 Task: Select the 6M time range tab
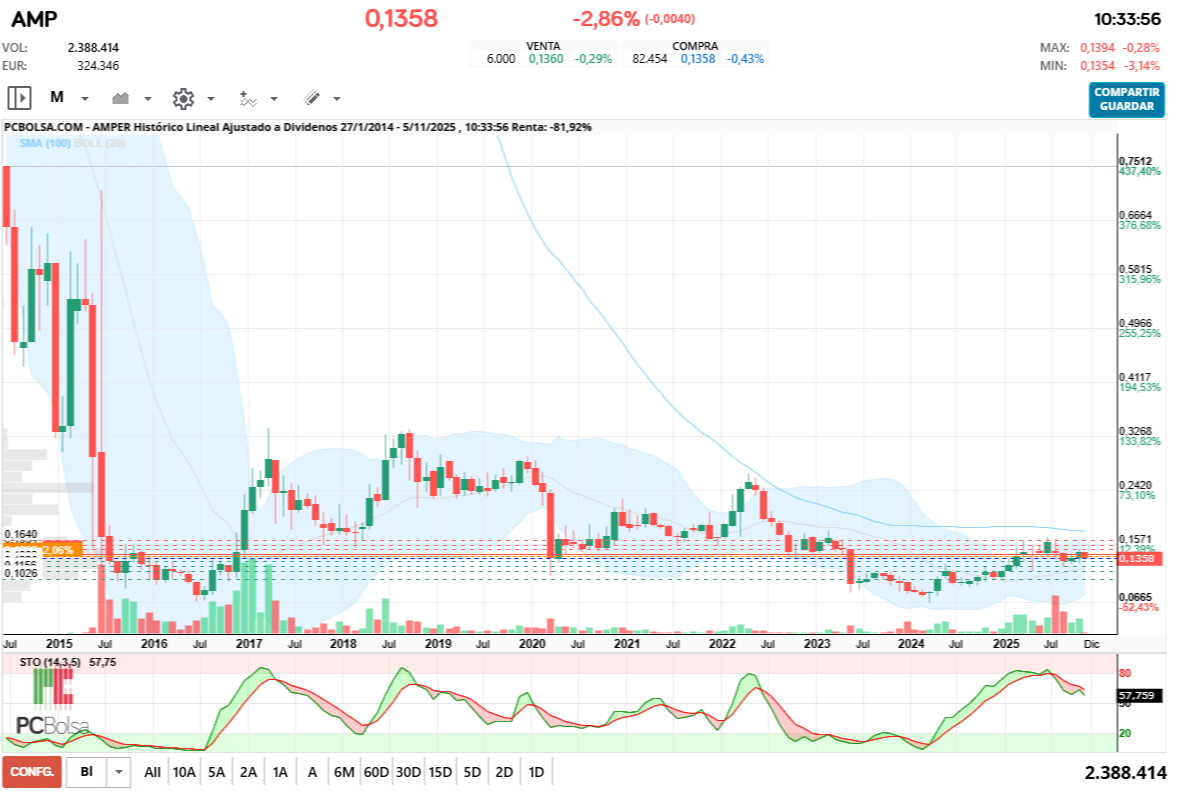pyautogui.click(x=344, y=772)
